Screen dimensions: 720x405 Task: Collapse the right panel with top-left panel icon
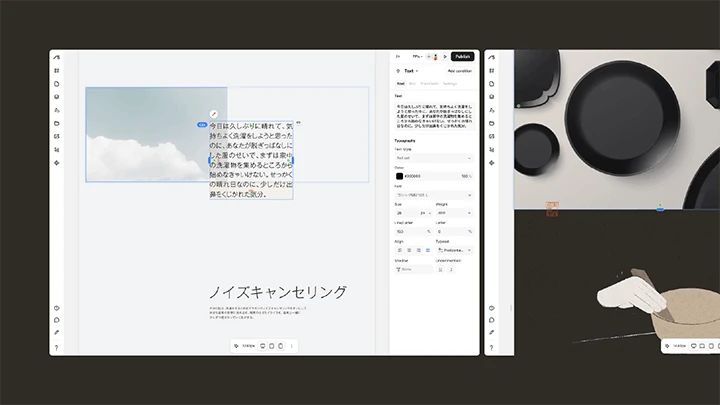[x=398, y=56]
